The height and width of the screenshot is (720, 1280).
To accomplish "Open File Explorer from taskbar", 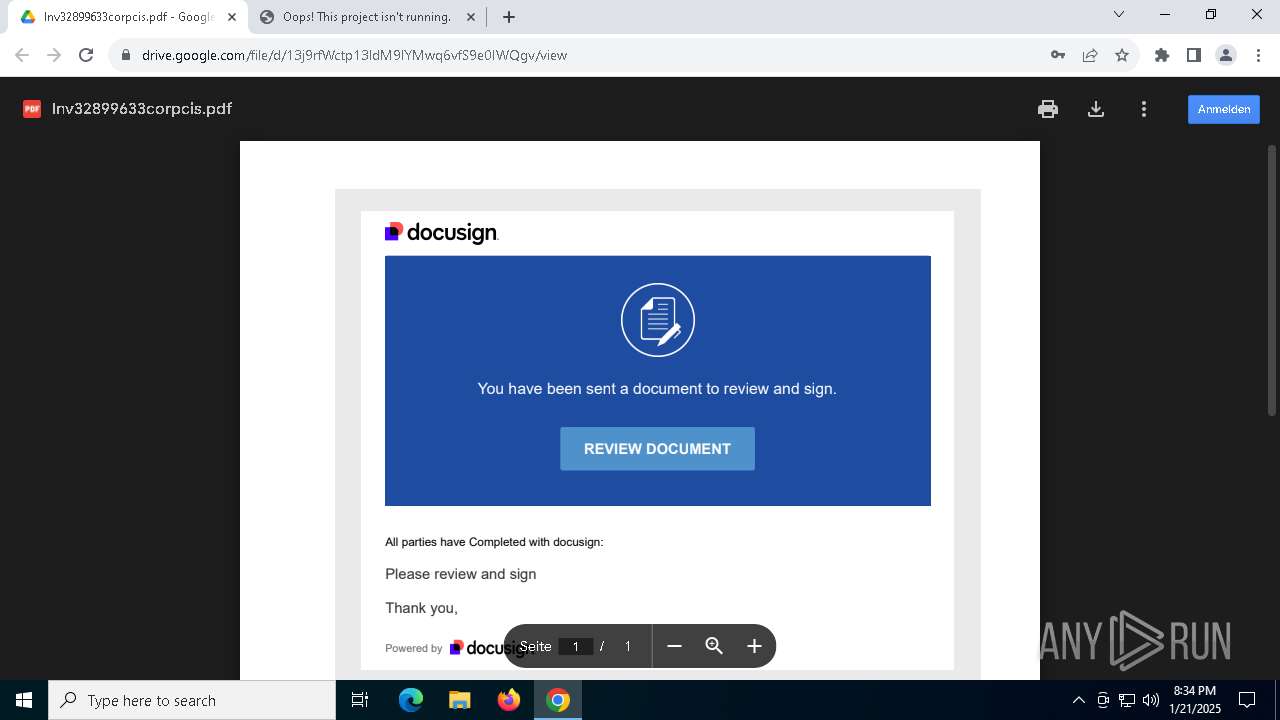I will 460,700.
